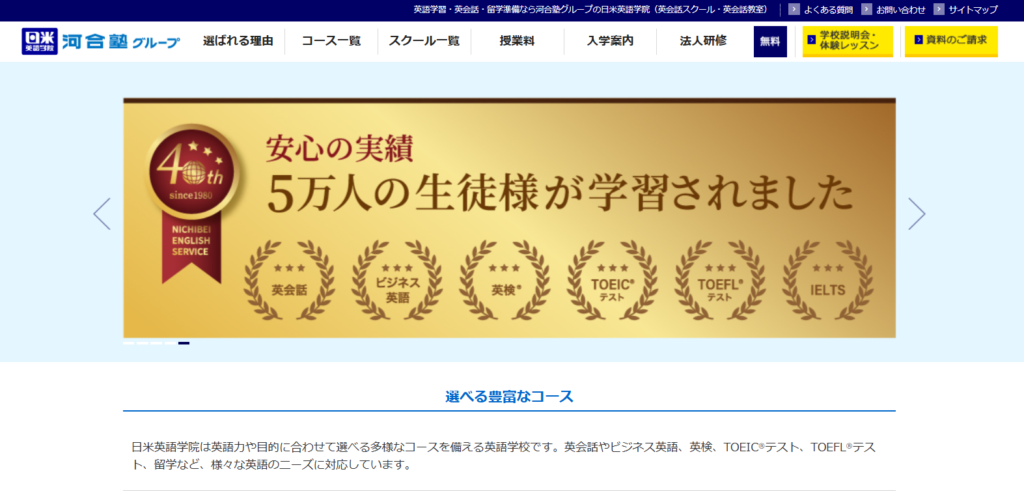The image size is (1024, 491).
Task: Click 学校説明会・体験レッスン button
Action: point(848,41)
